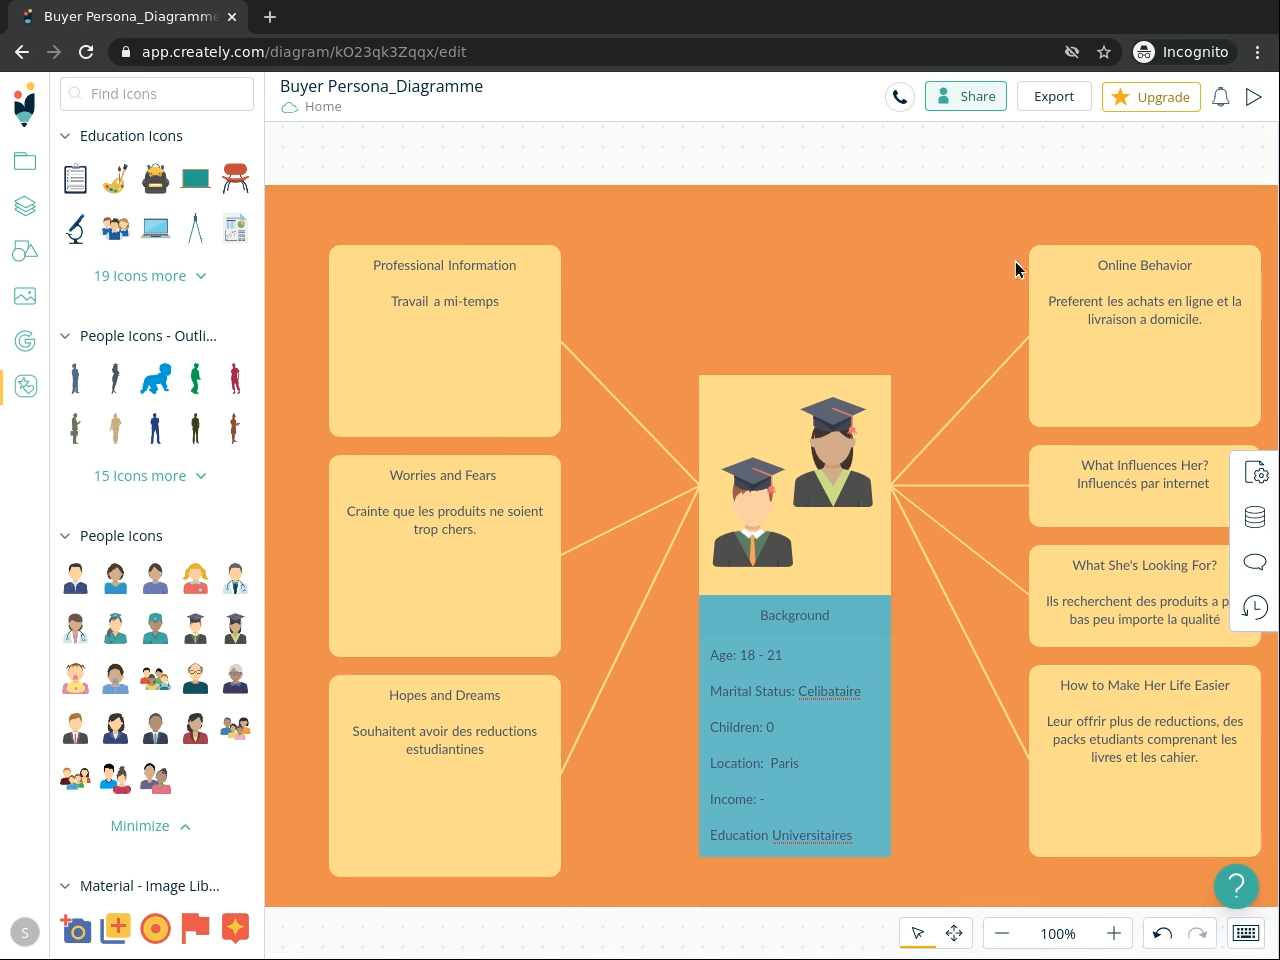Pick the drawing compass education icon

click(195, 229)
